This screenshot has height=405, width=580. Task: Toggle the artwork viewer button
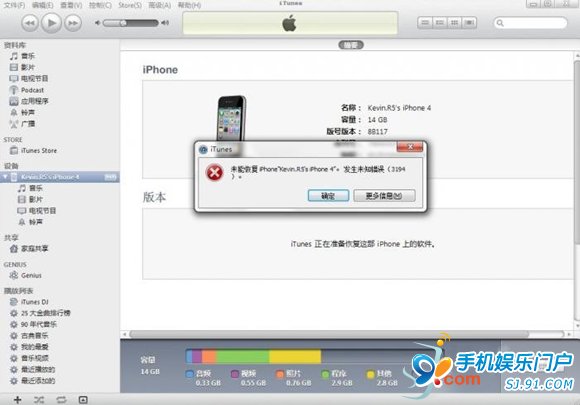pos(83,399)
